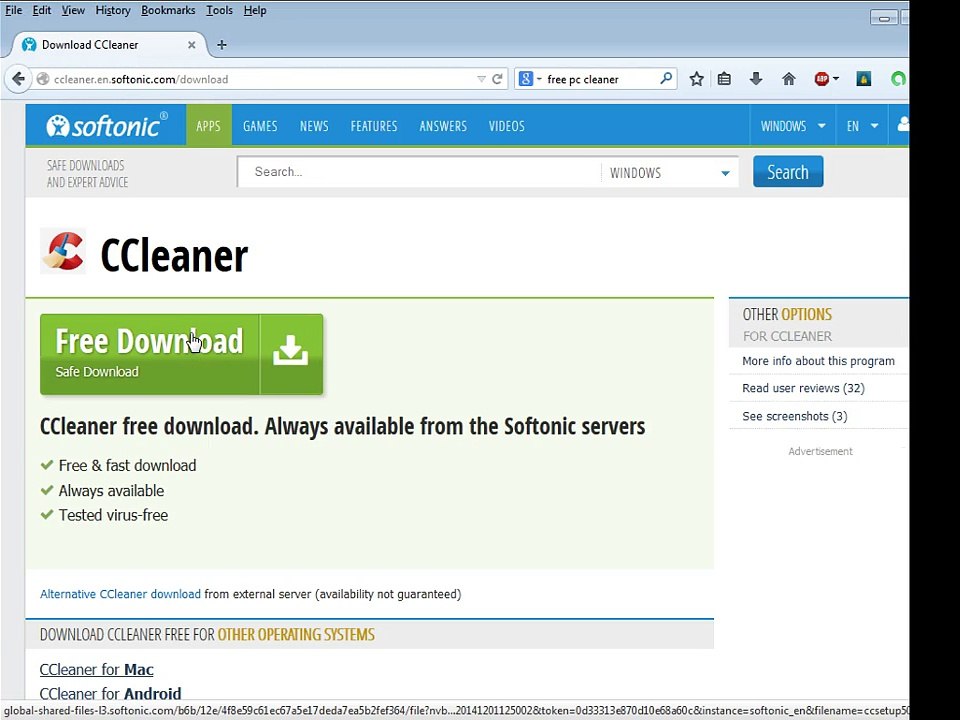Screen dimensions: 960x720
Task: Minimize the browser window
Action: pos(884,18)
